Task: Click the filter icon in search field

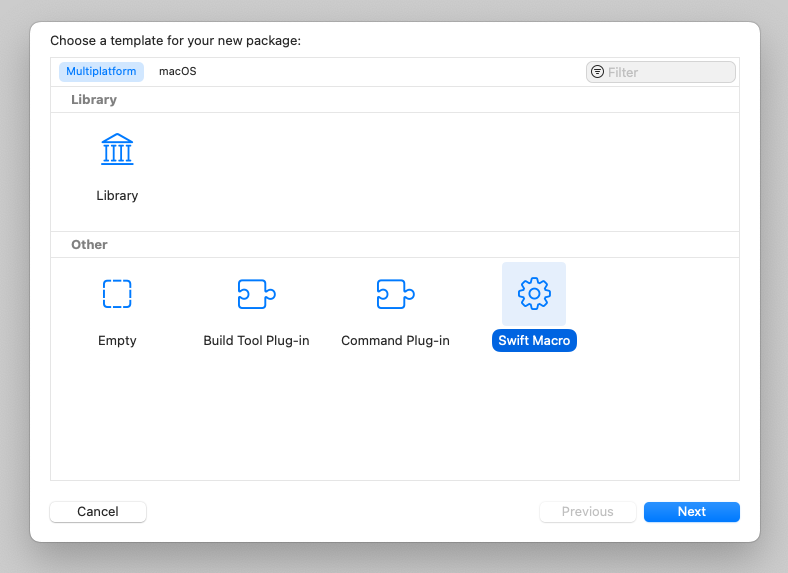Action: [597, 72]
